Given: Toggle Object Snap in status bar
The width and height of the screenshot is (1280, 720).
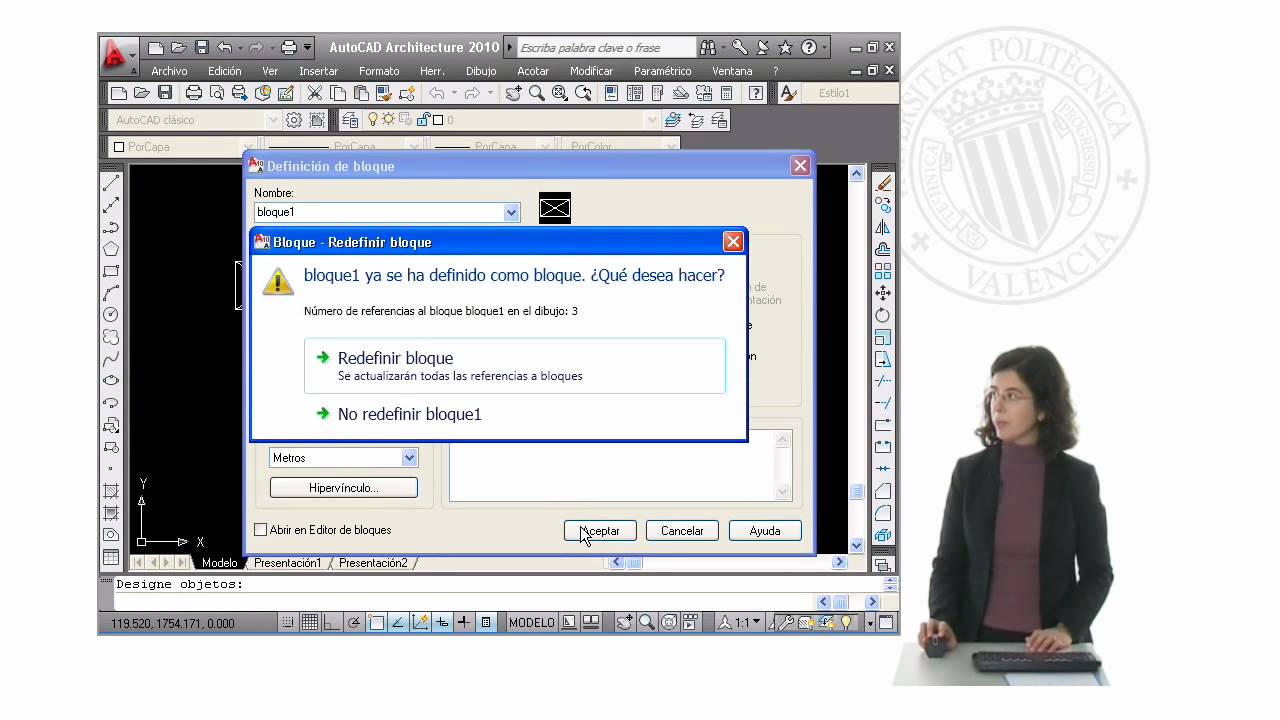Looking at the screenshot, I should (x=376, y=622).
